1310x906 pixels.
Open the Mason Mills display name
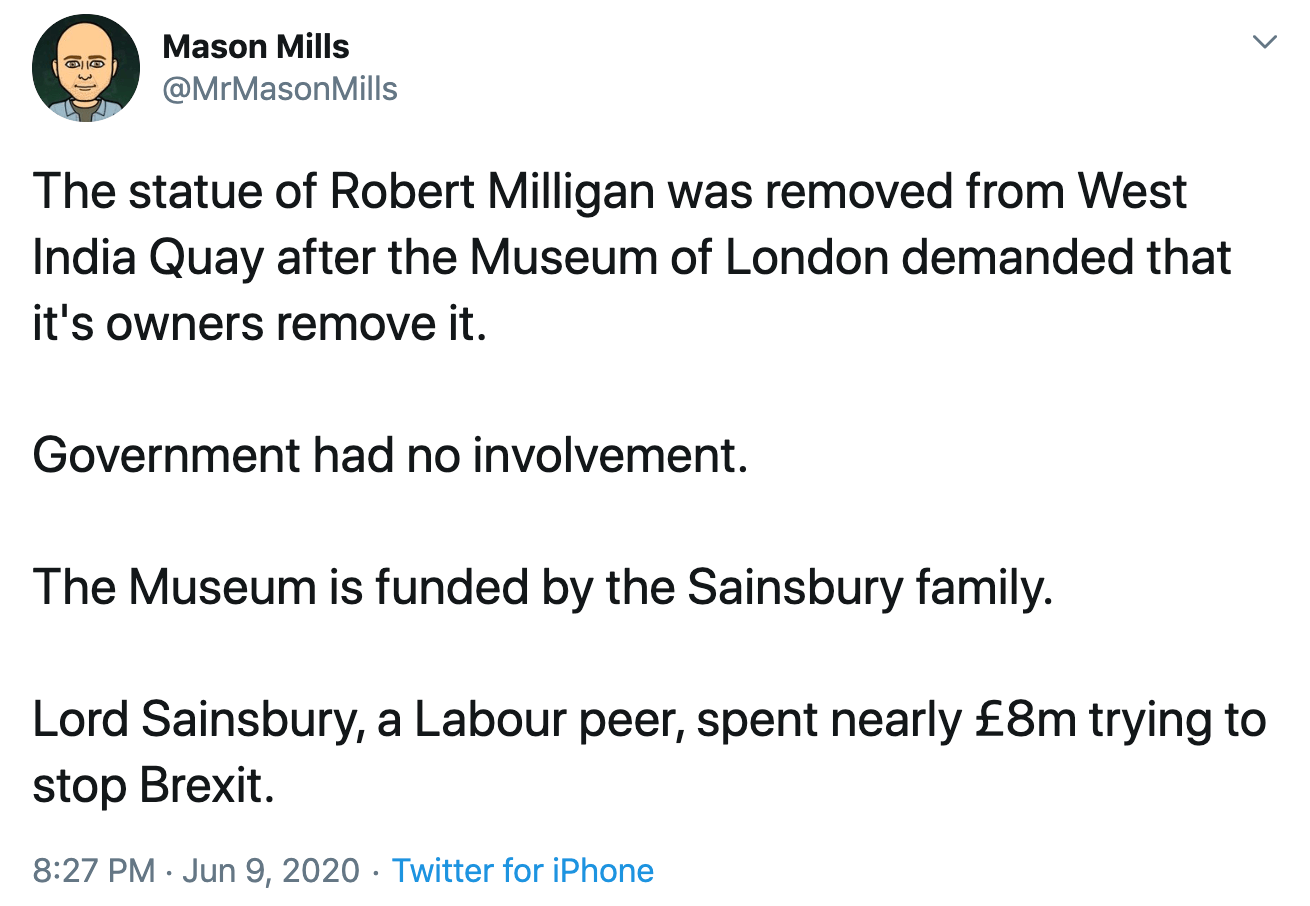[x=256, y=46]
